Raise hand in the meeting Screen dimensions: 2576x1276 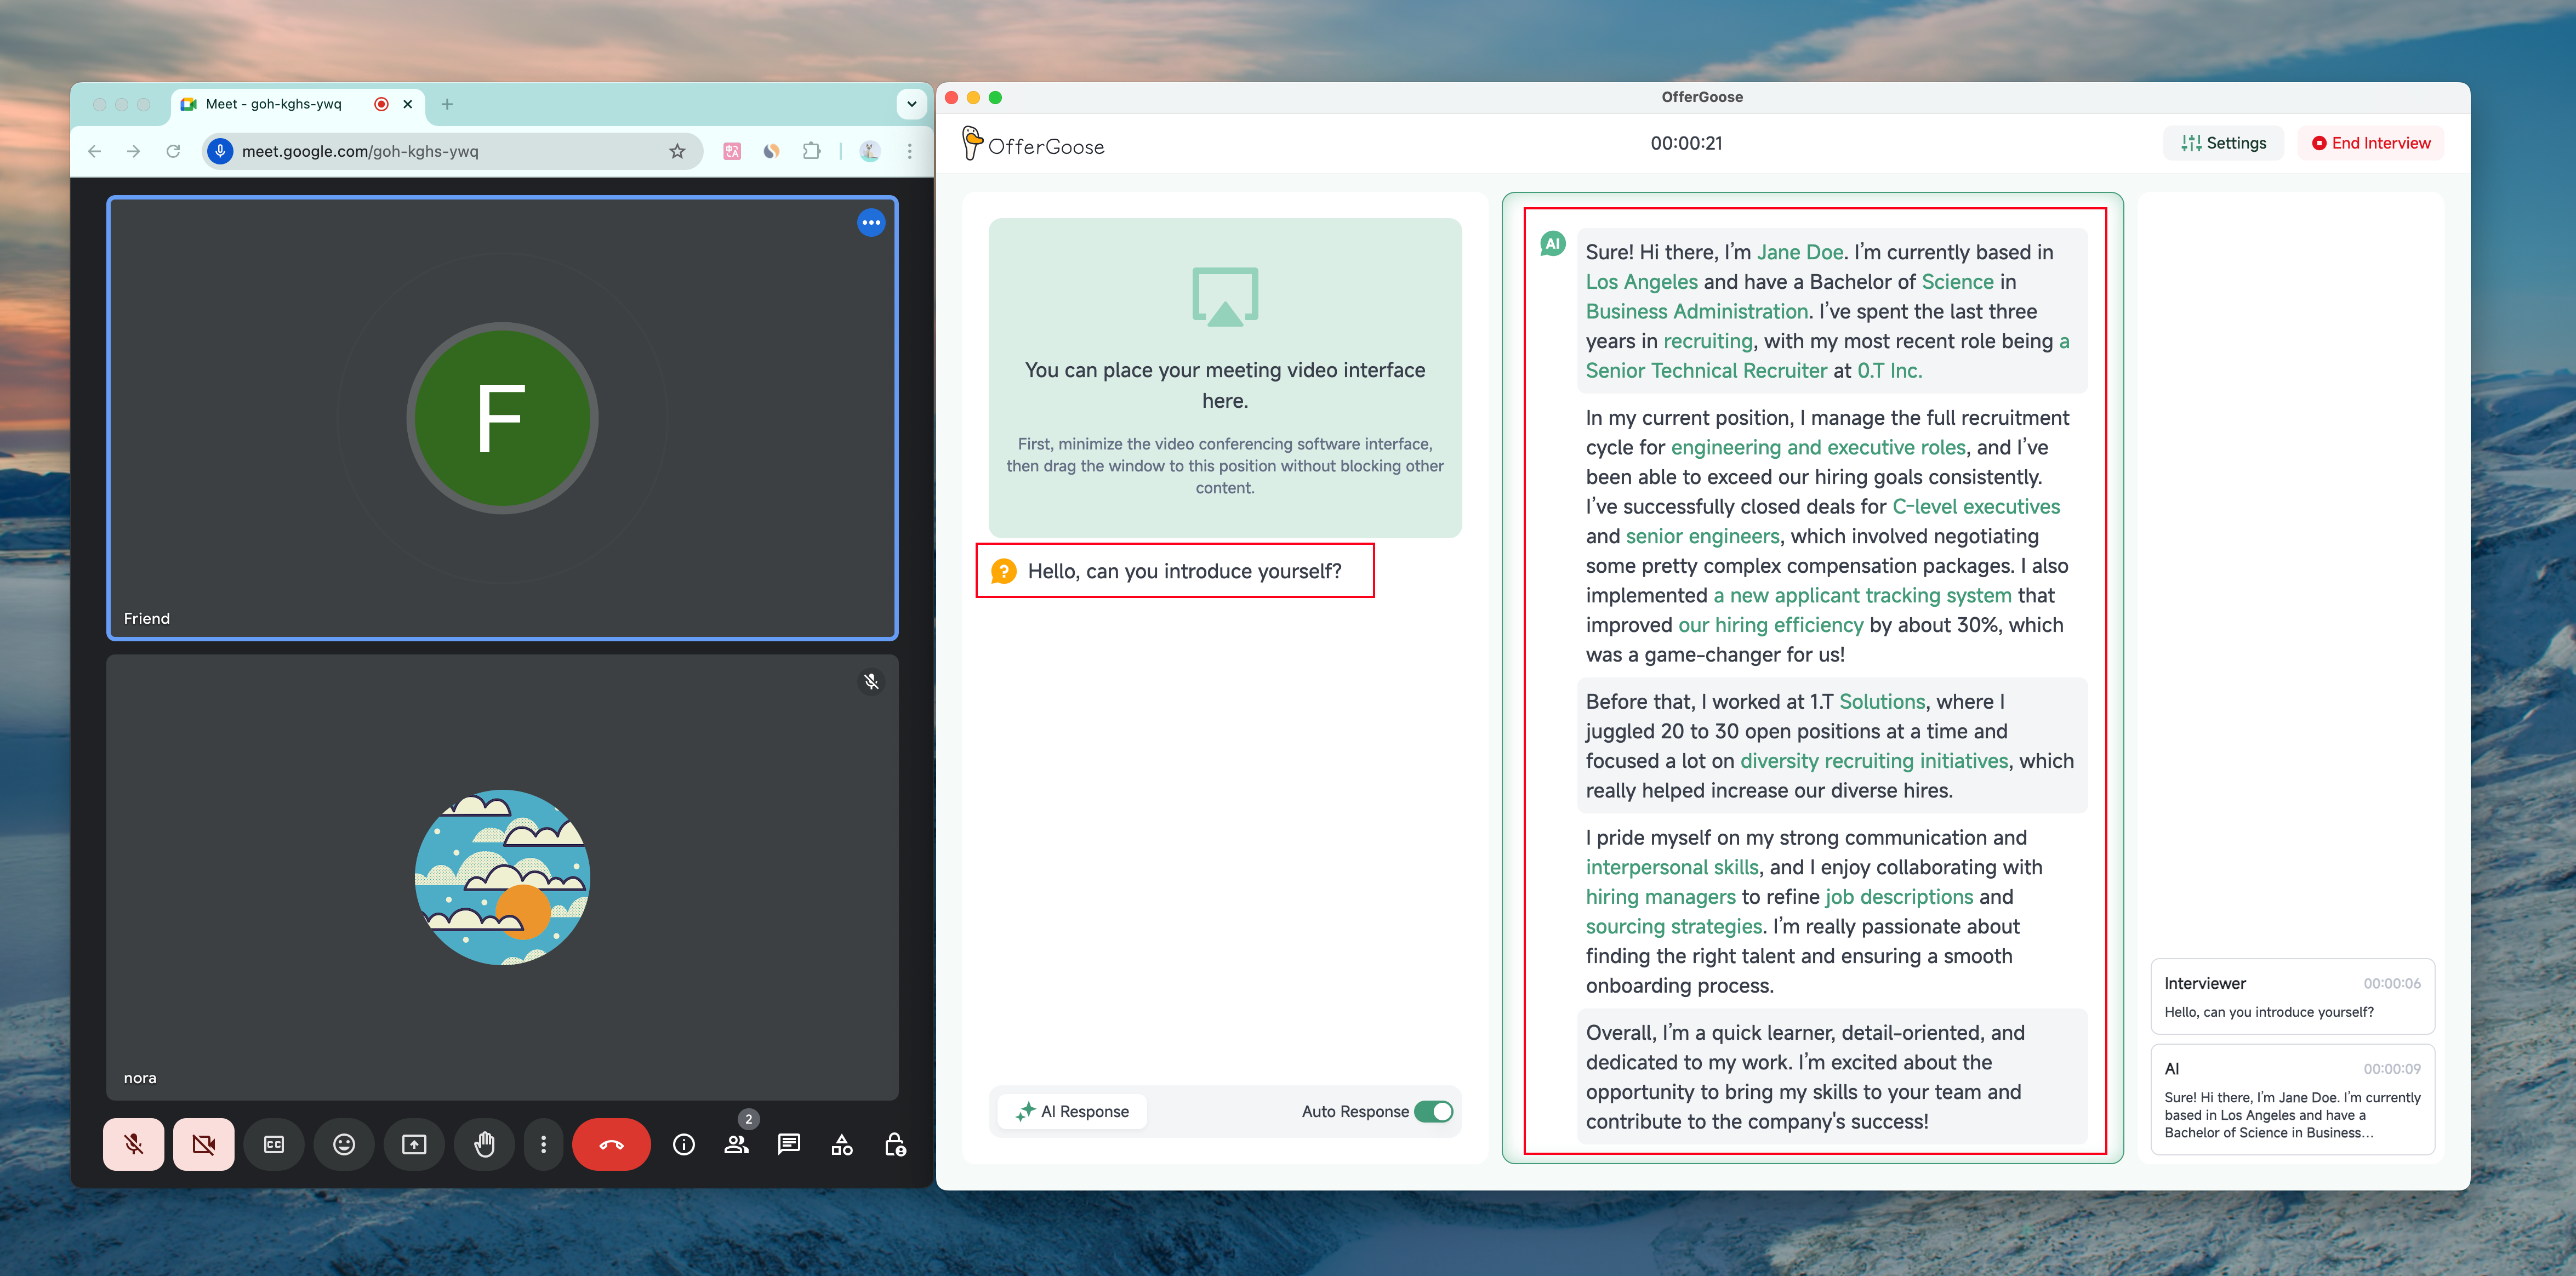(x=484, y=1144)
